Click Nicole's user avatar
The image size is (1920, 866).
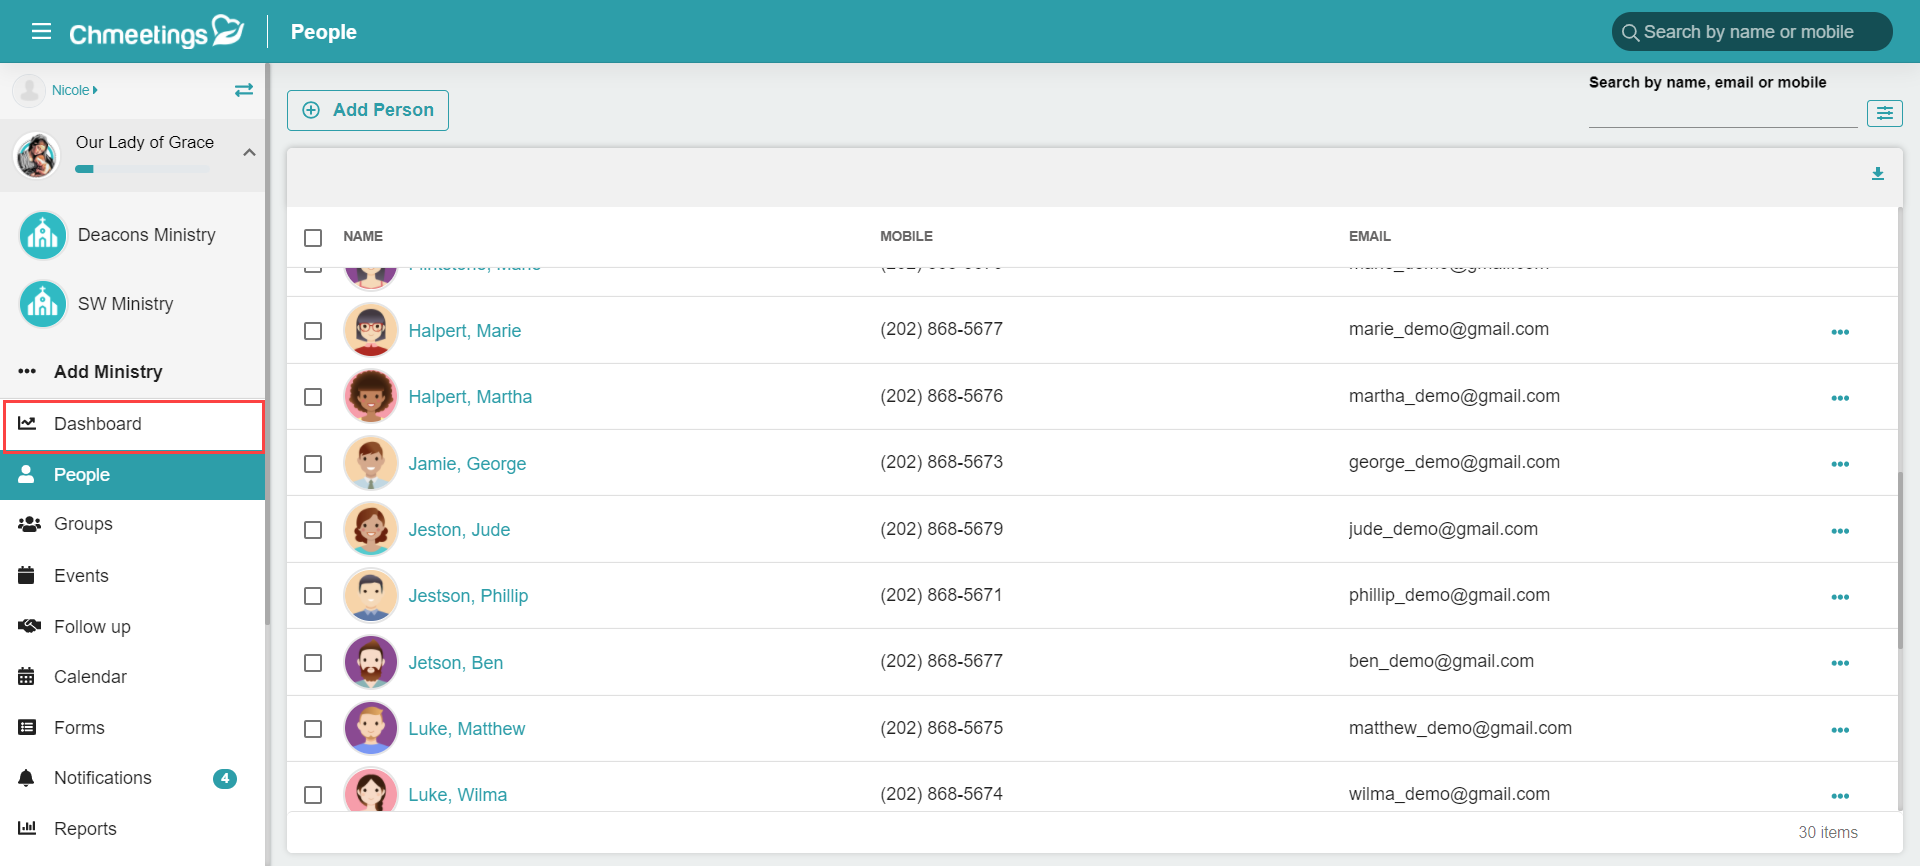click(29, 90)
